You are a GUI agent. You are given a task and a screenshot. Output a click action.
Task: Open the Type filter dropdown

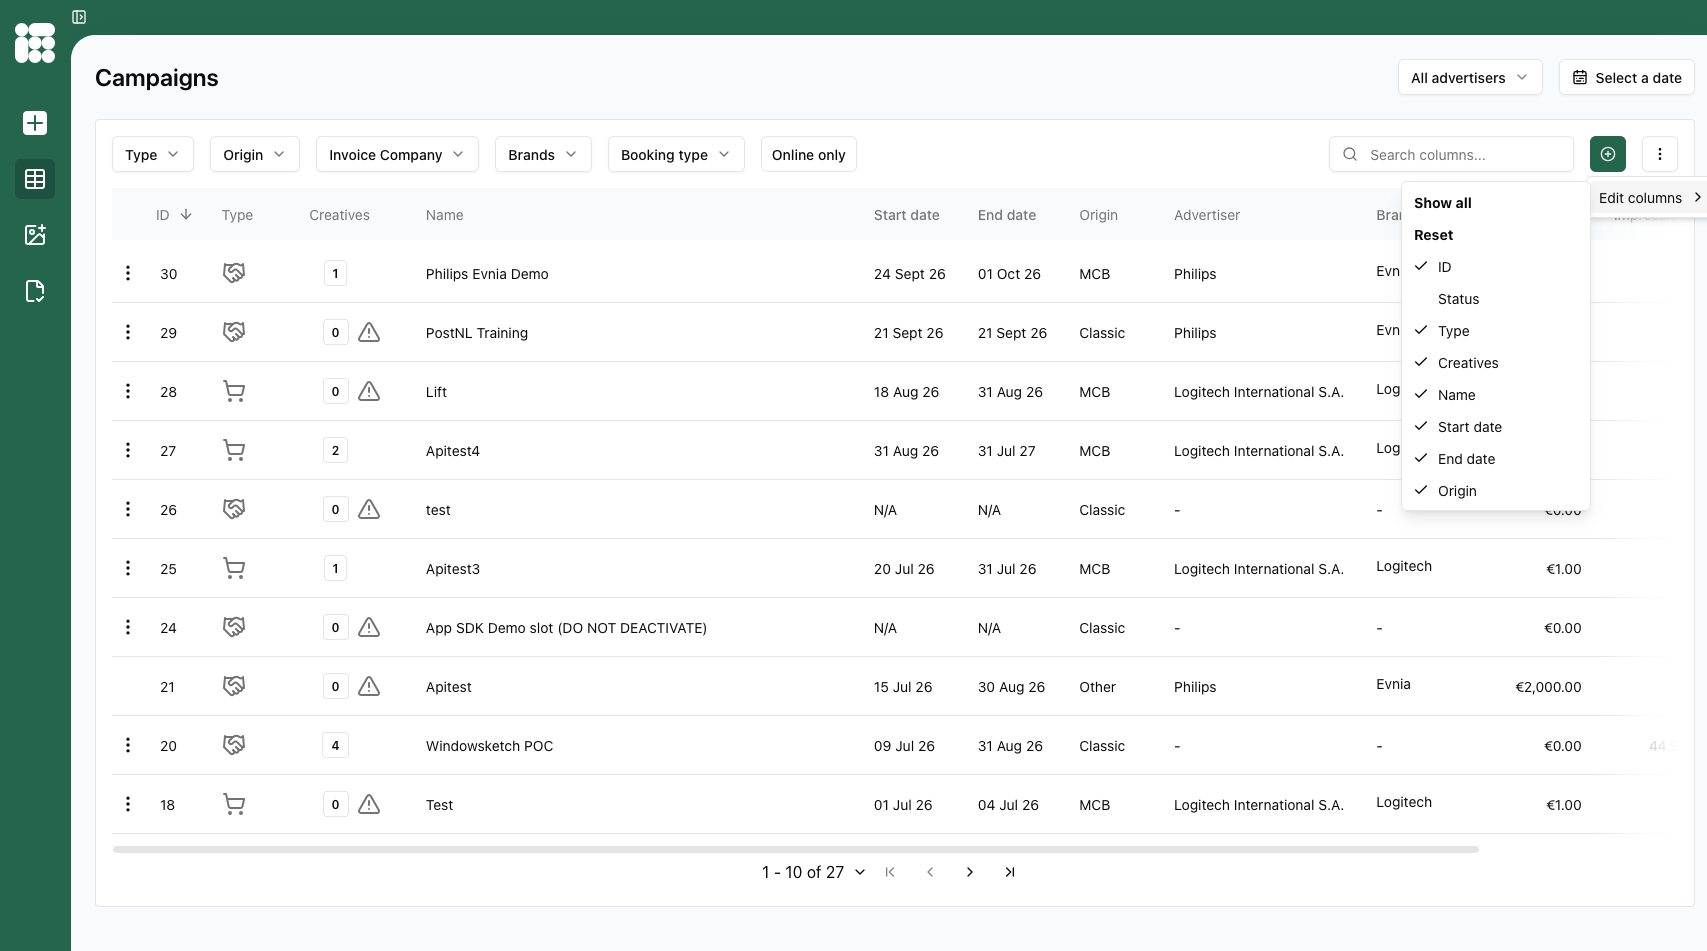(153, 154)
